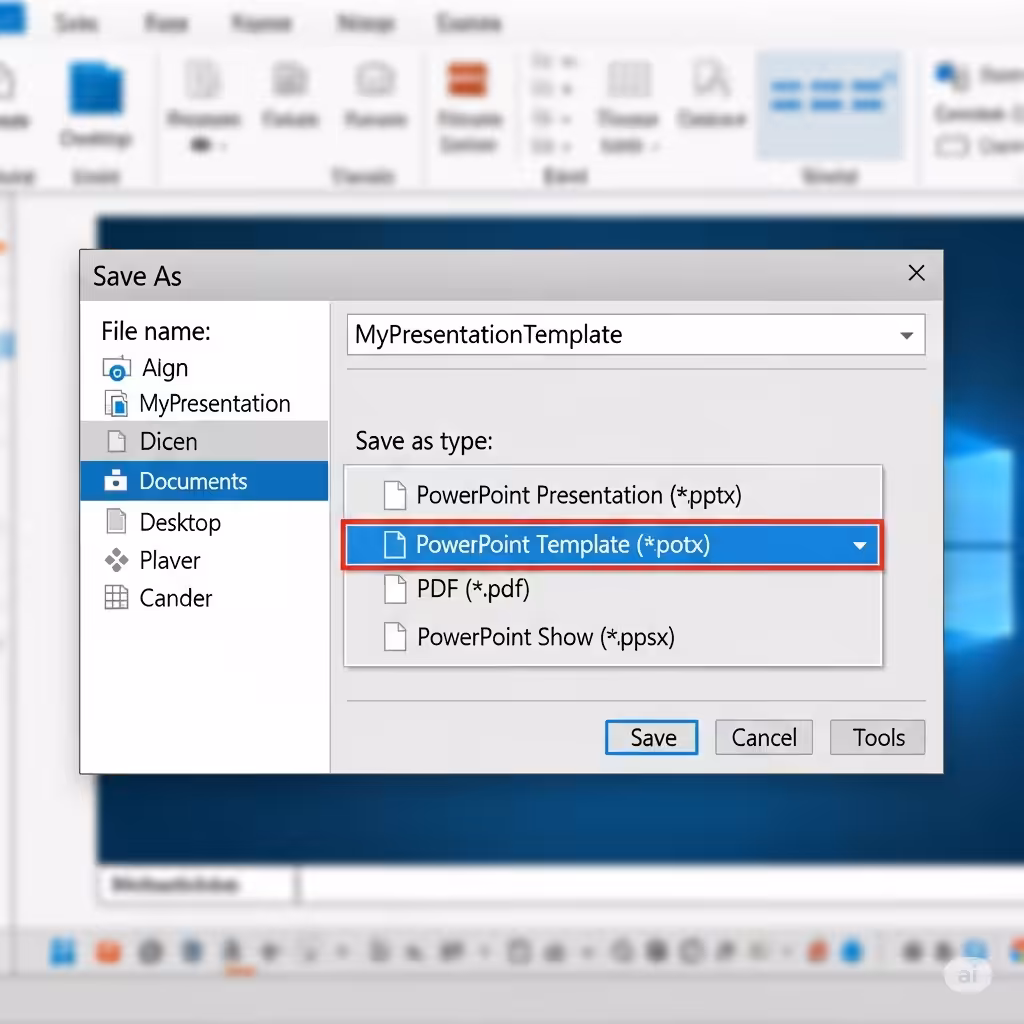This screenshot has height=1024, width=1024.
Task: Choose PowerPoint Template (*.potx) file type
Action: point(613,545)
